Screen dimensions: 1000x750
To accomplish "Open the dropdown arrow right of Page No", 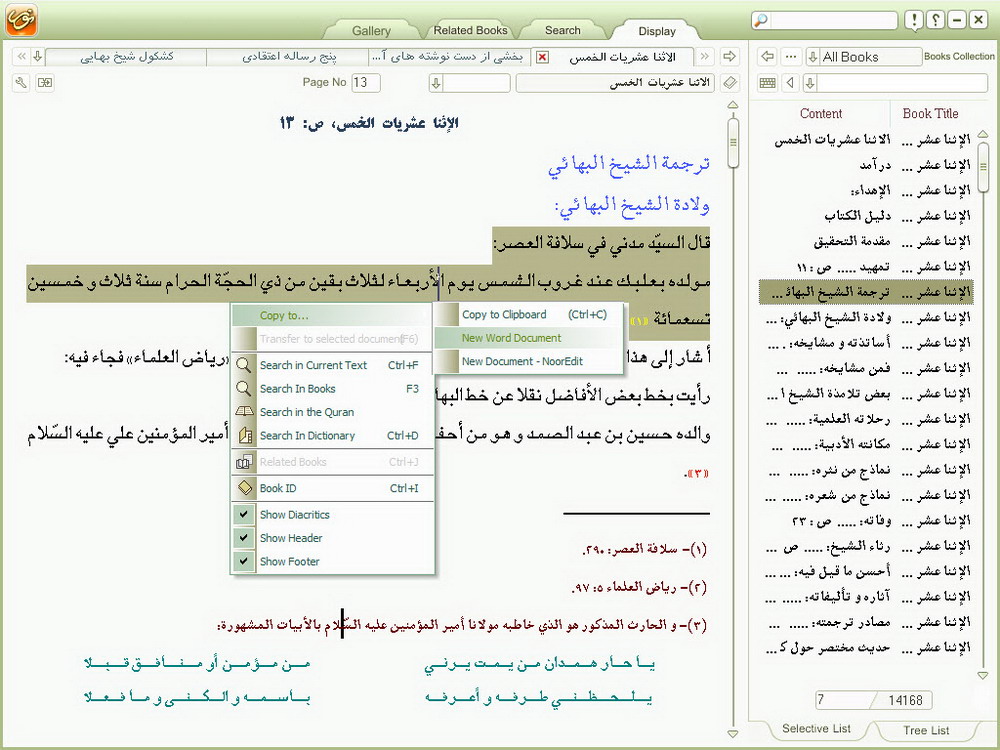I will pyautogui.click(x=436, y=82).
